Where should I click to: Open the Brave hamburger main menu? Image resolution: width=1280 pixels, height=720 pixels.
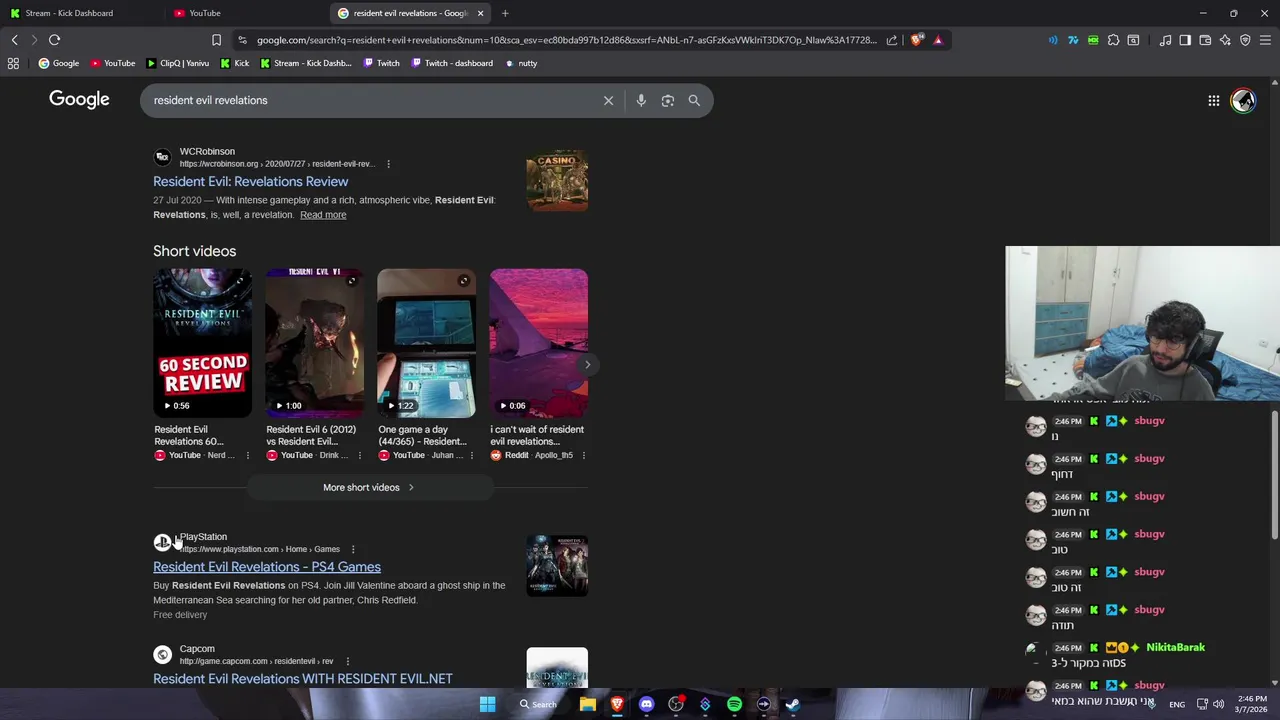1265,40
